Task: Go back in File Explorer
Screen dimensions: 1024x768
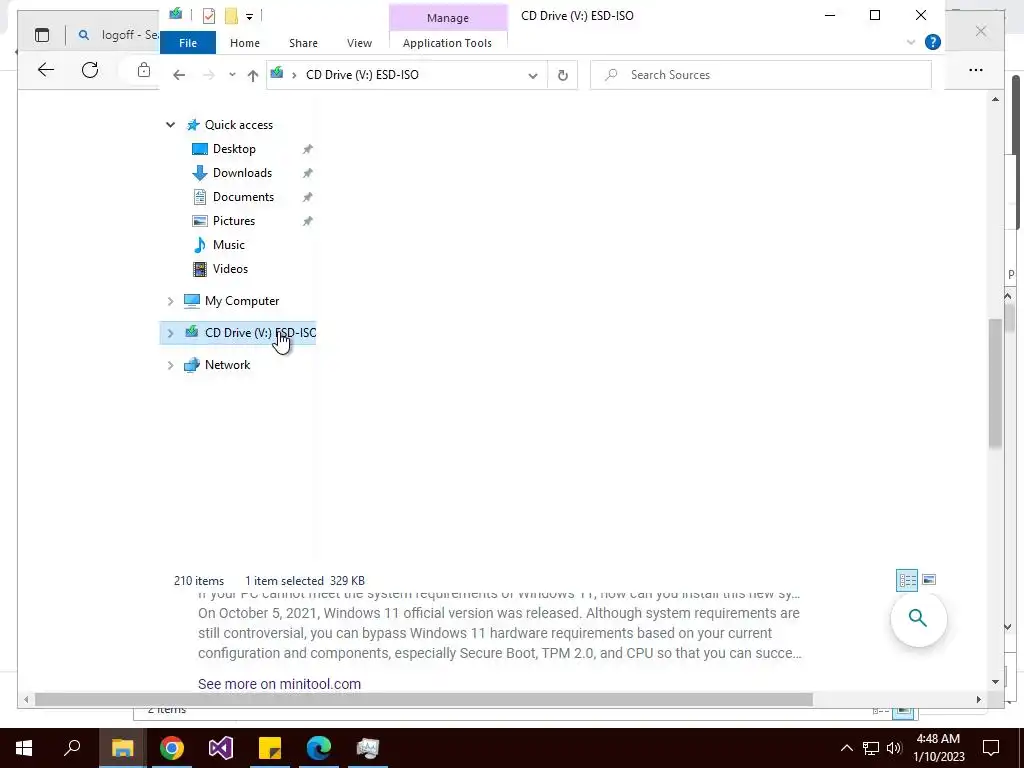Action: [179, 75]
